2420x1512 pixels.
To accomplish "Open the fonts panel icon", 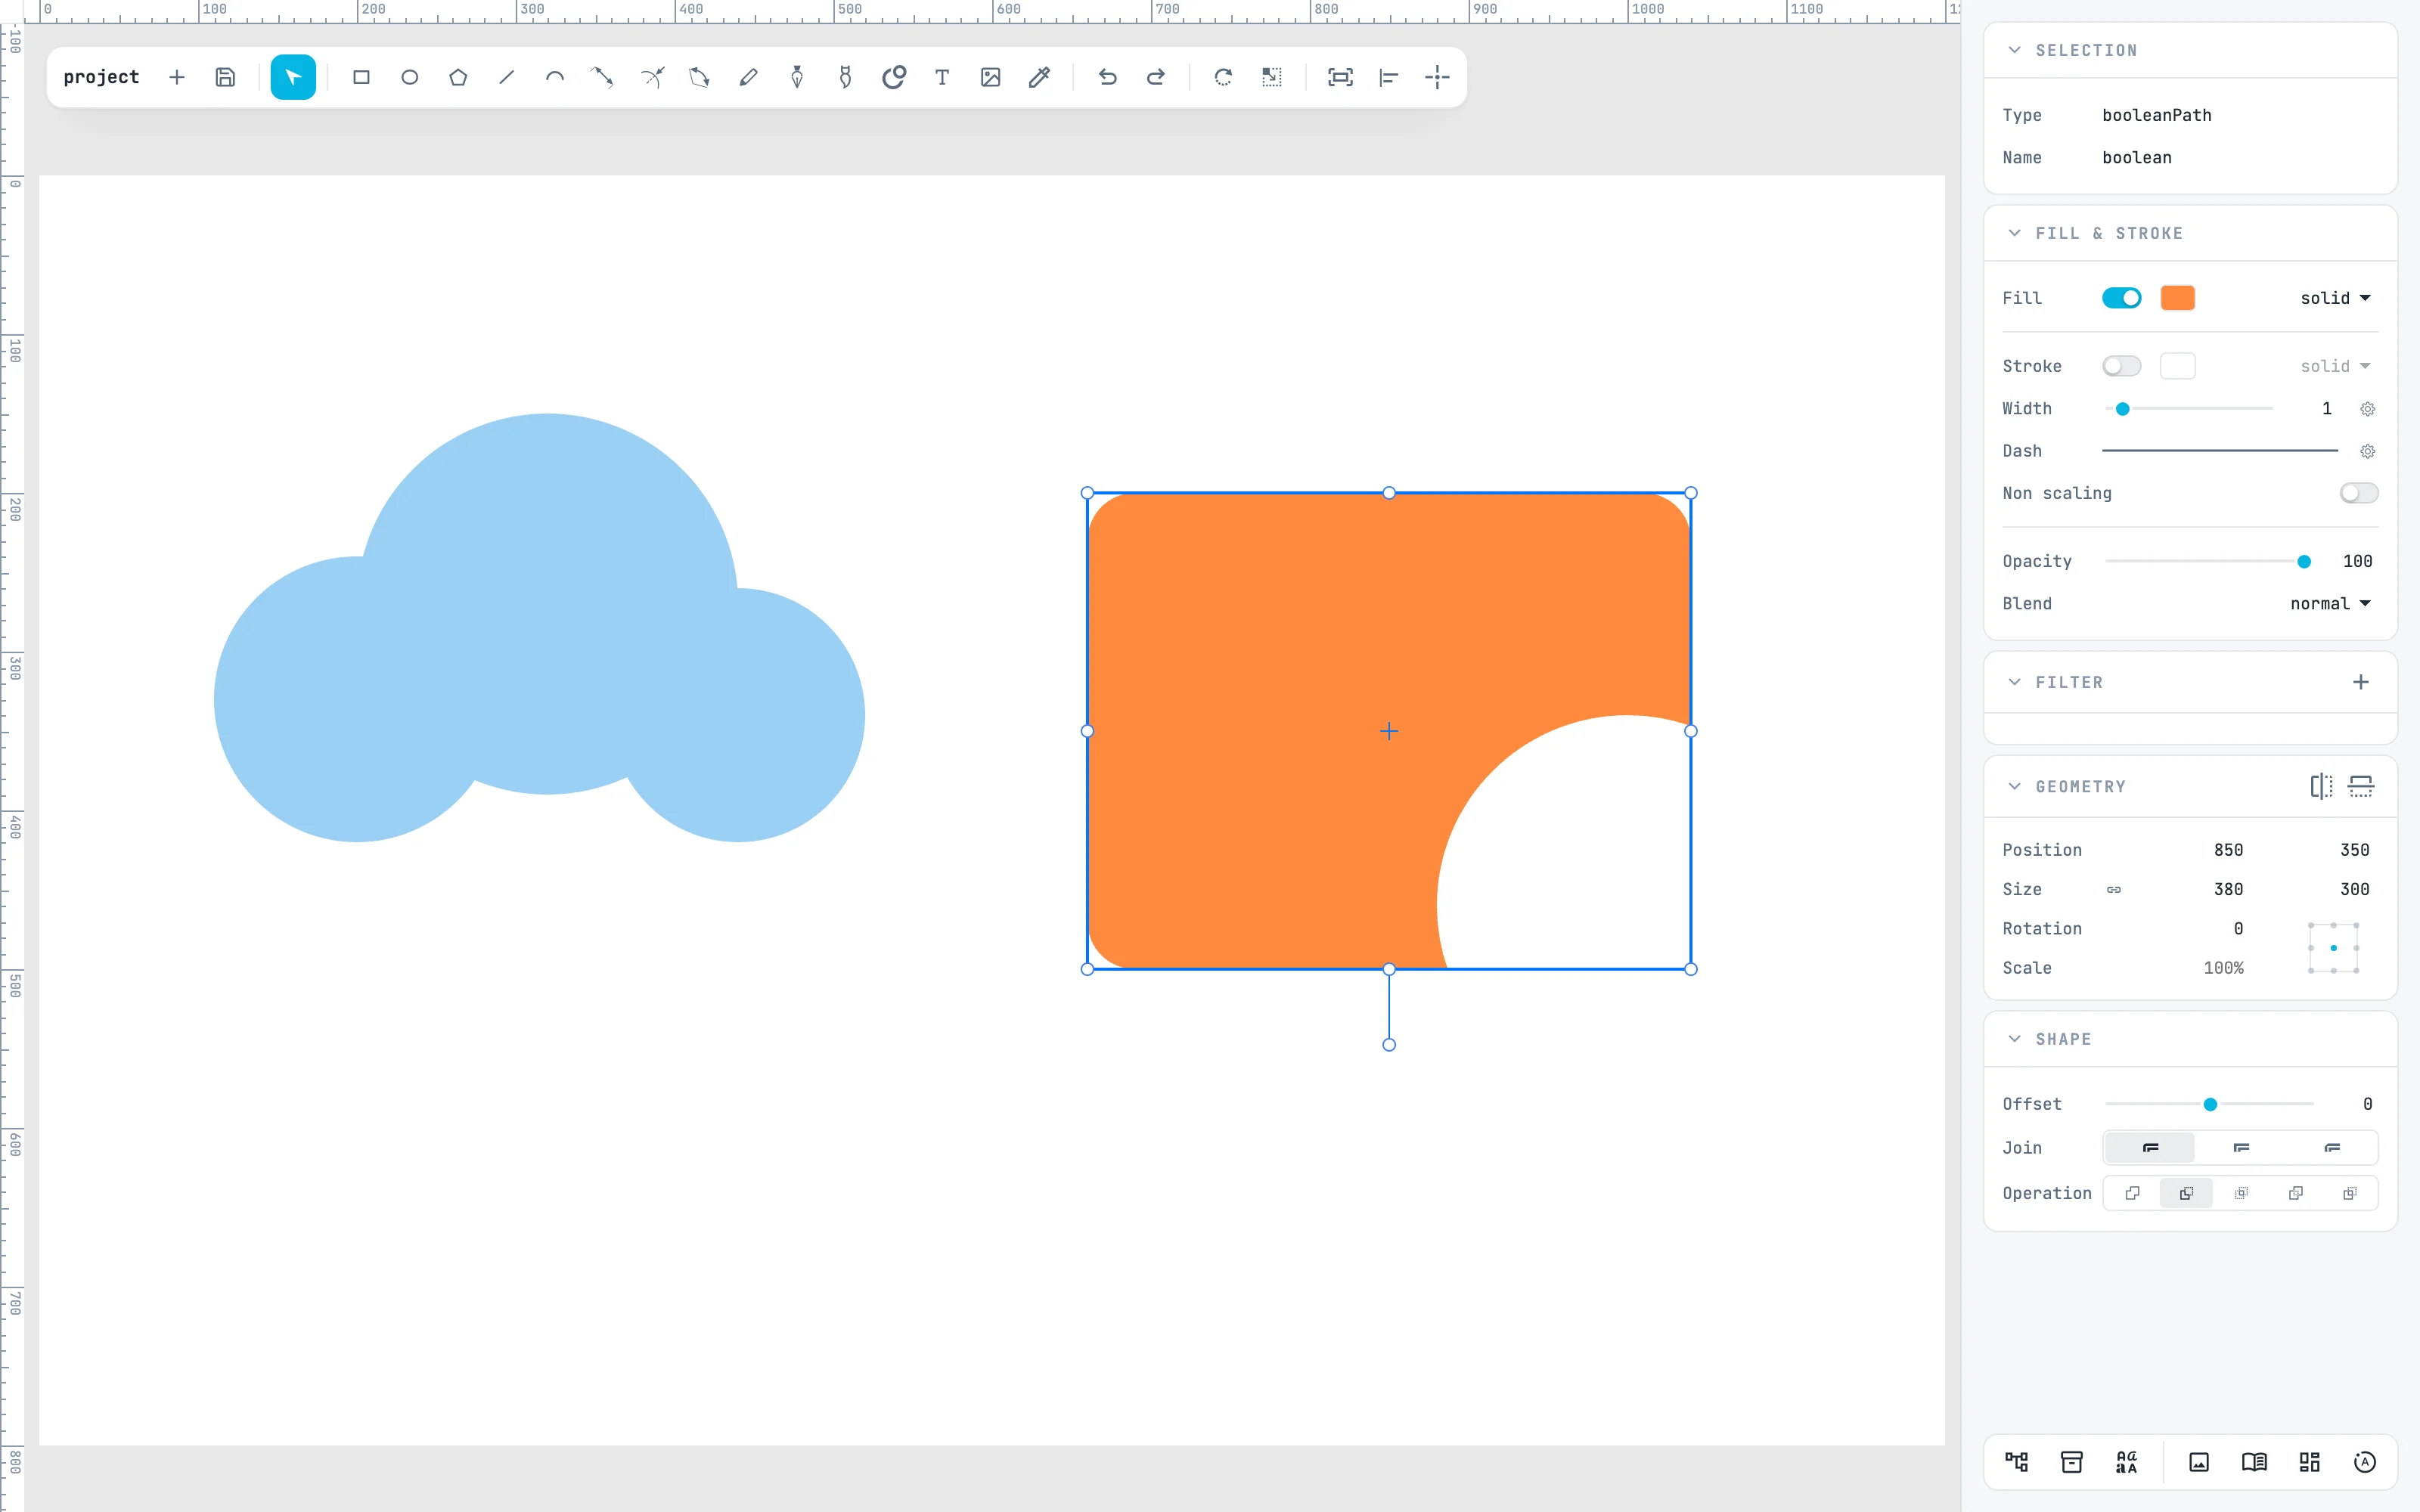I will [x=2127, y=1462].
